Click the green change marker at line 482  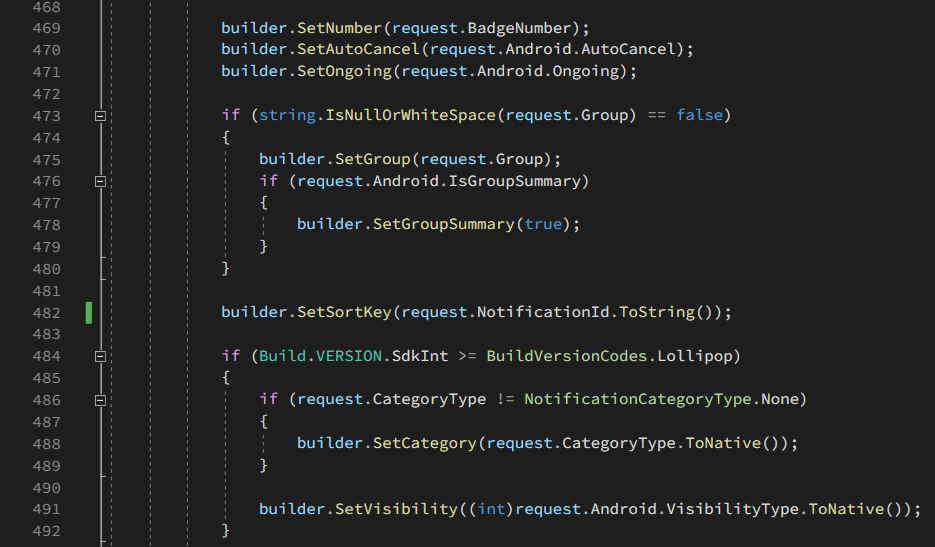[x=89, y=313]
